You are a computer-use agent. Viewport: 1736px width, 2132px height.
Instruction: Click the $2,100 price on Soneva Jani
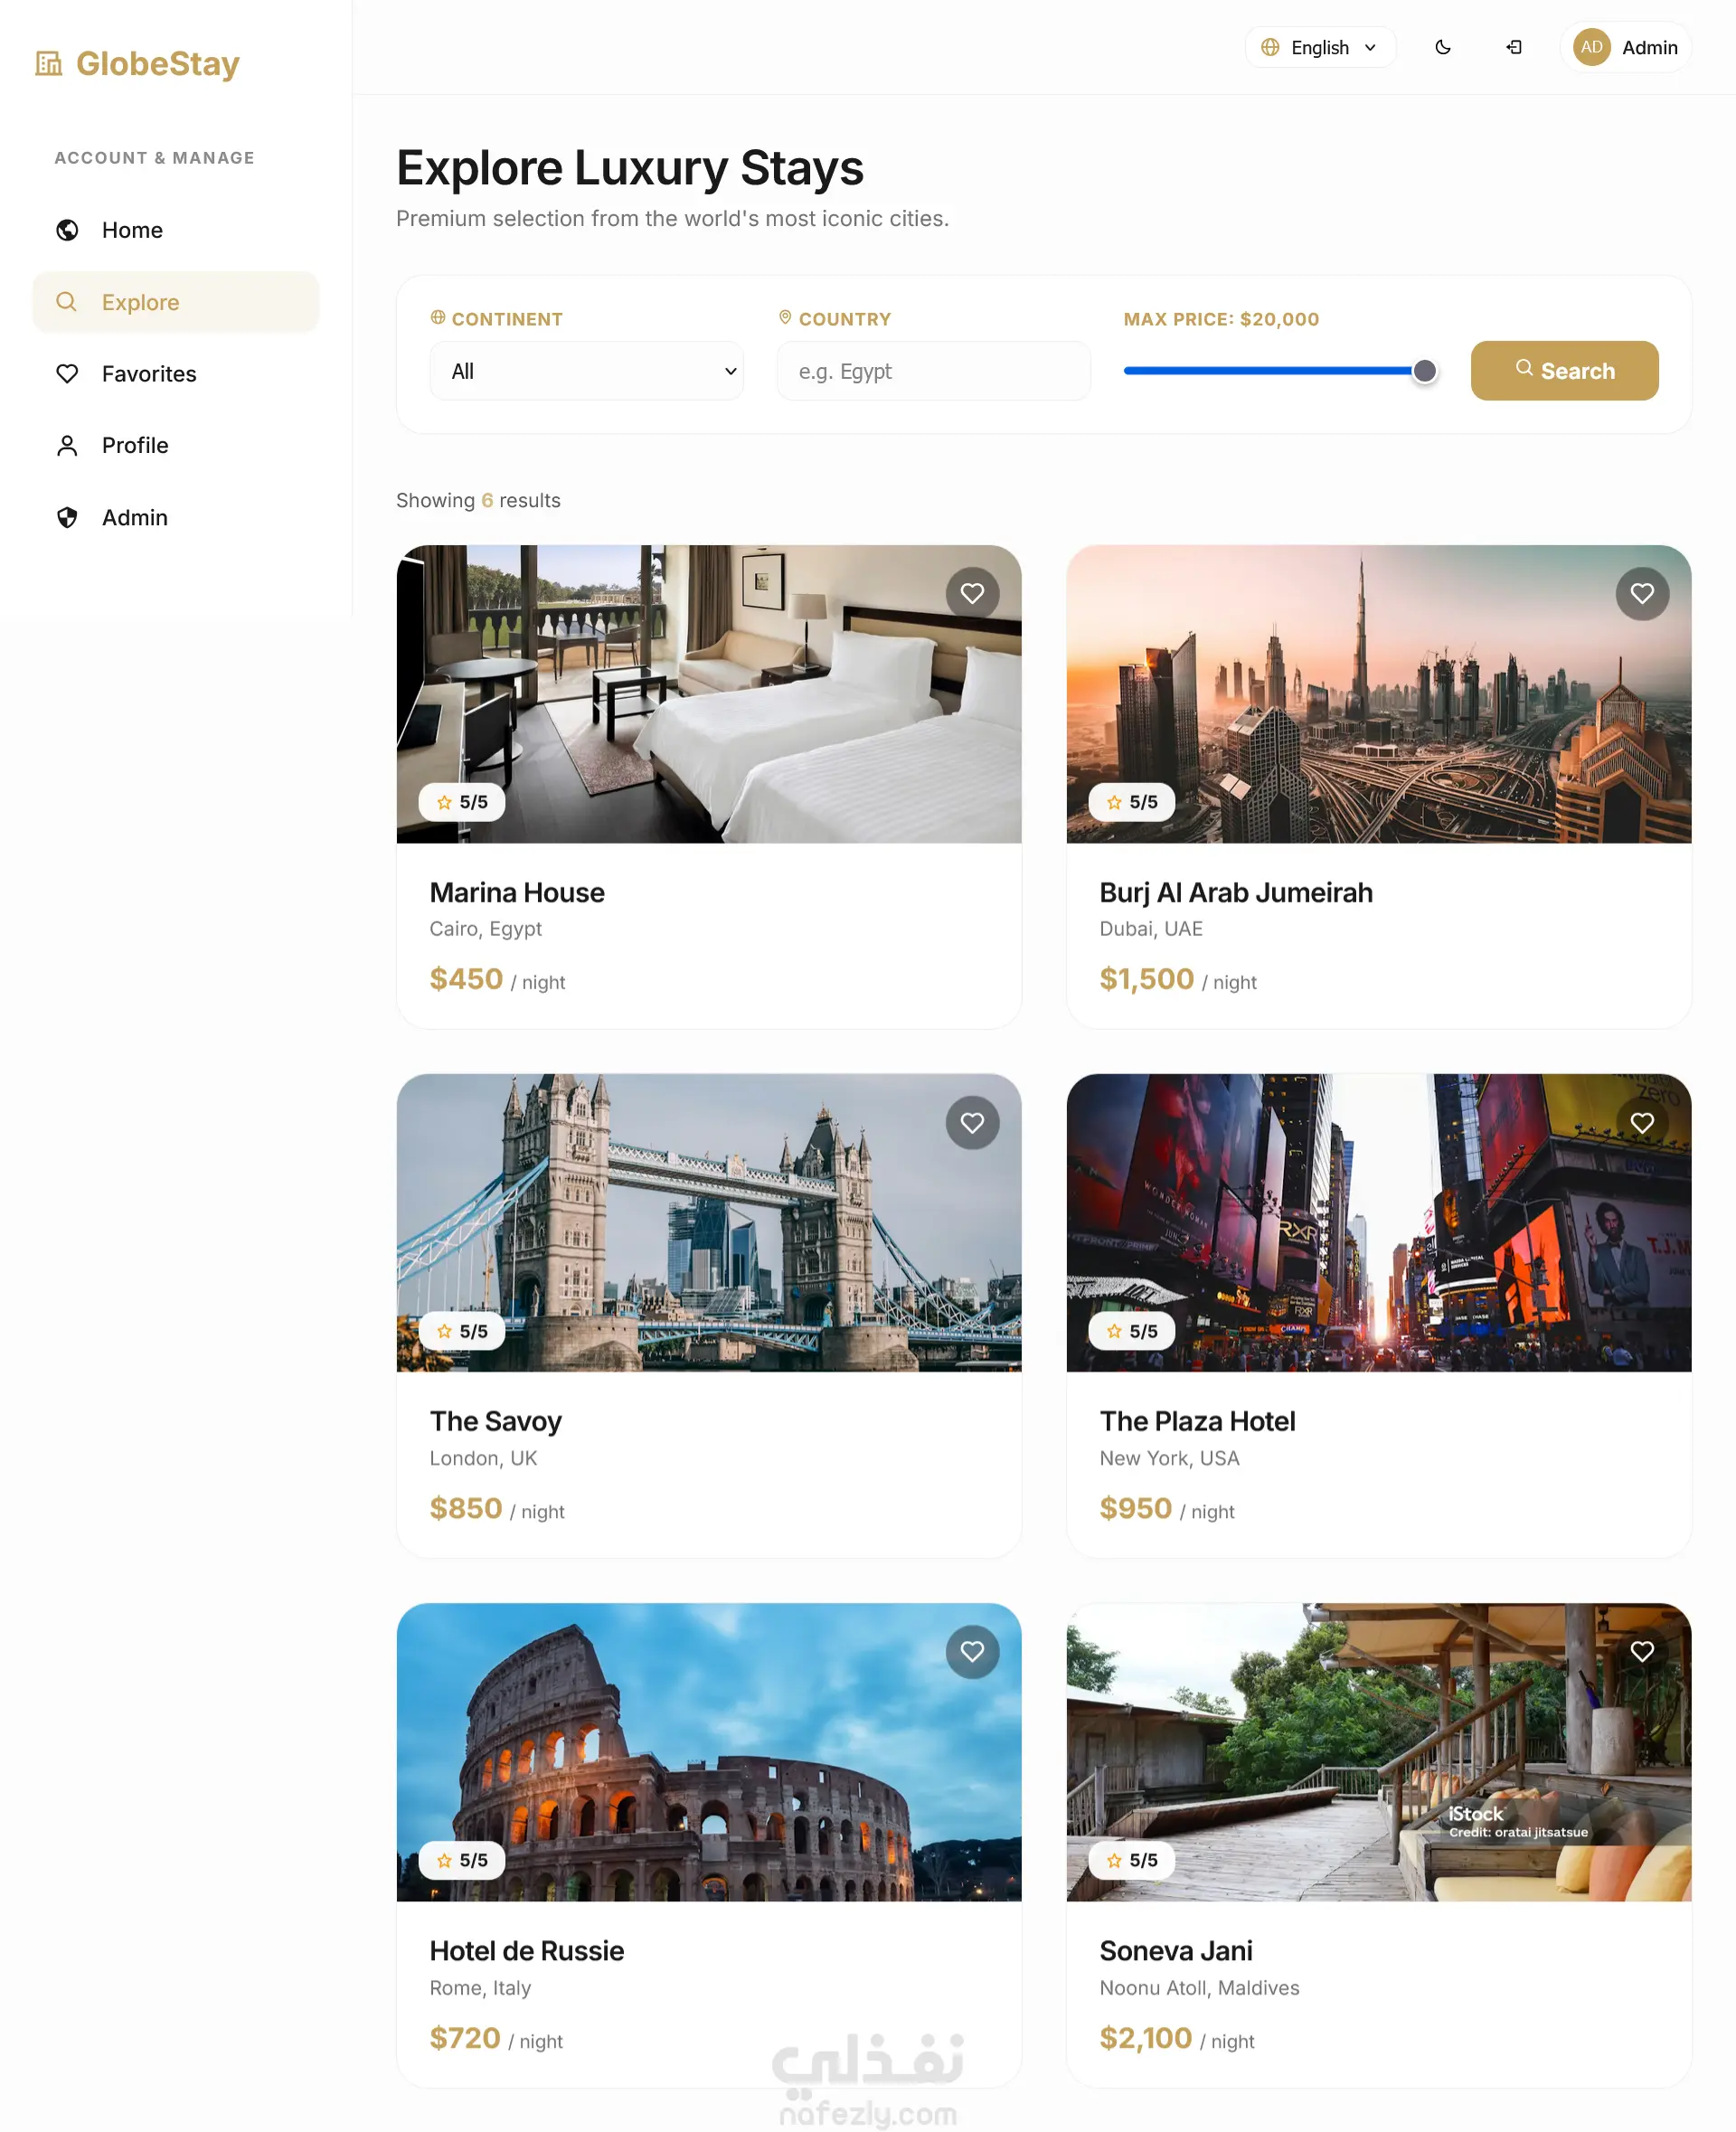(x=1146, y=2038)
